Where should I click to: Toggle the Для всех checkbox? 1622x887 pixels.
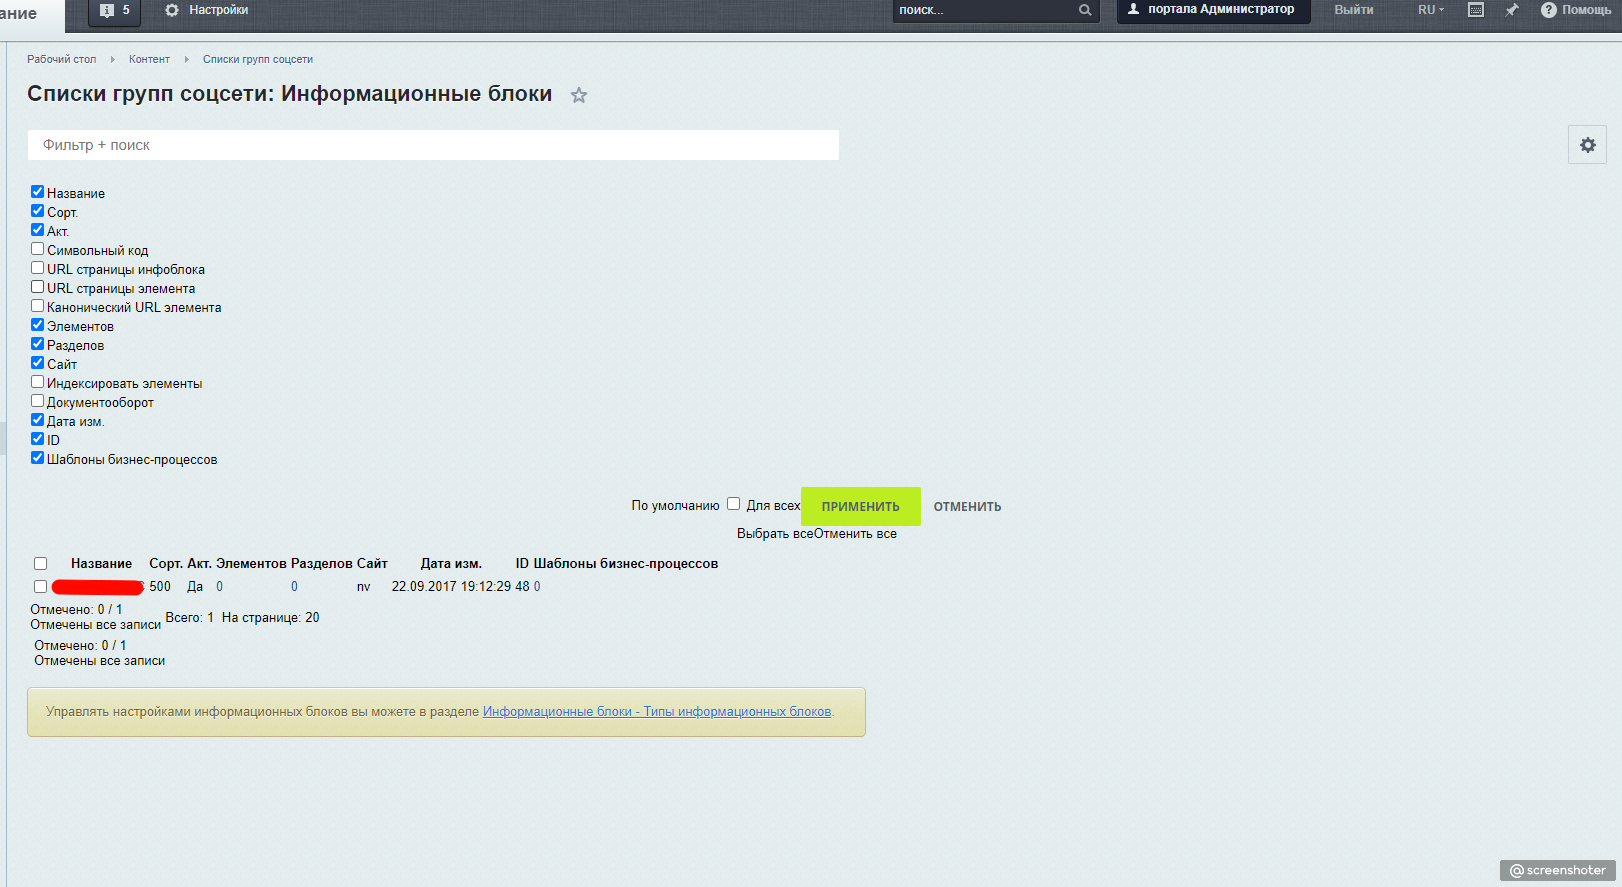733,504
